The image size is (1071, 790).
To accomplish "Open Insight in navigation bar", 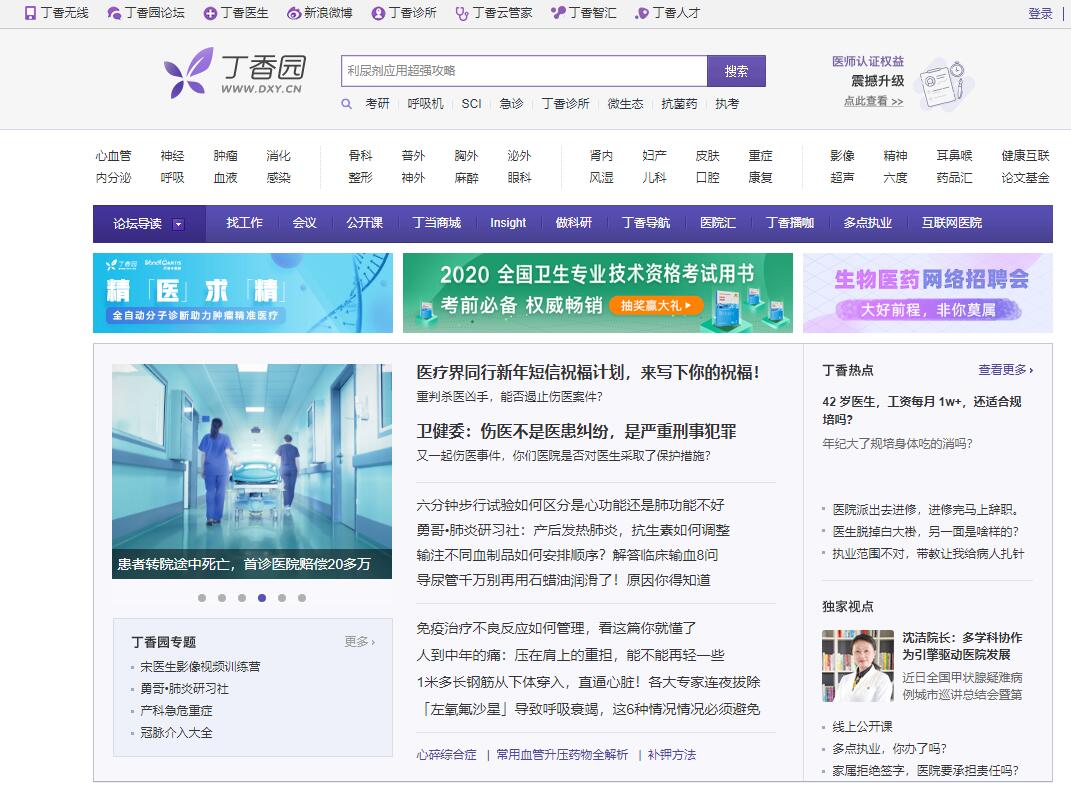I will tap(508, 223).
